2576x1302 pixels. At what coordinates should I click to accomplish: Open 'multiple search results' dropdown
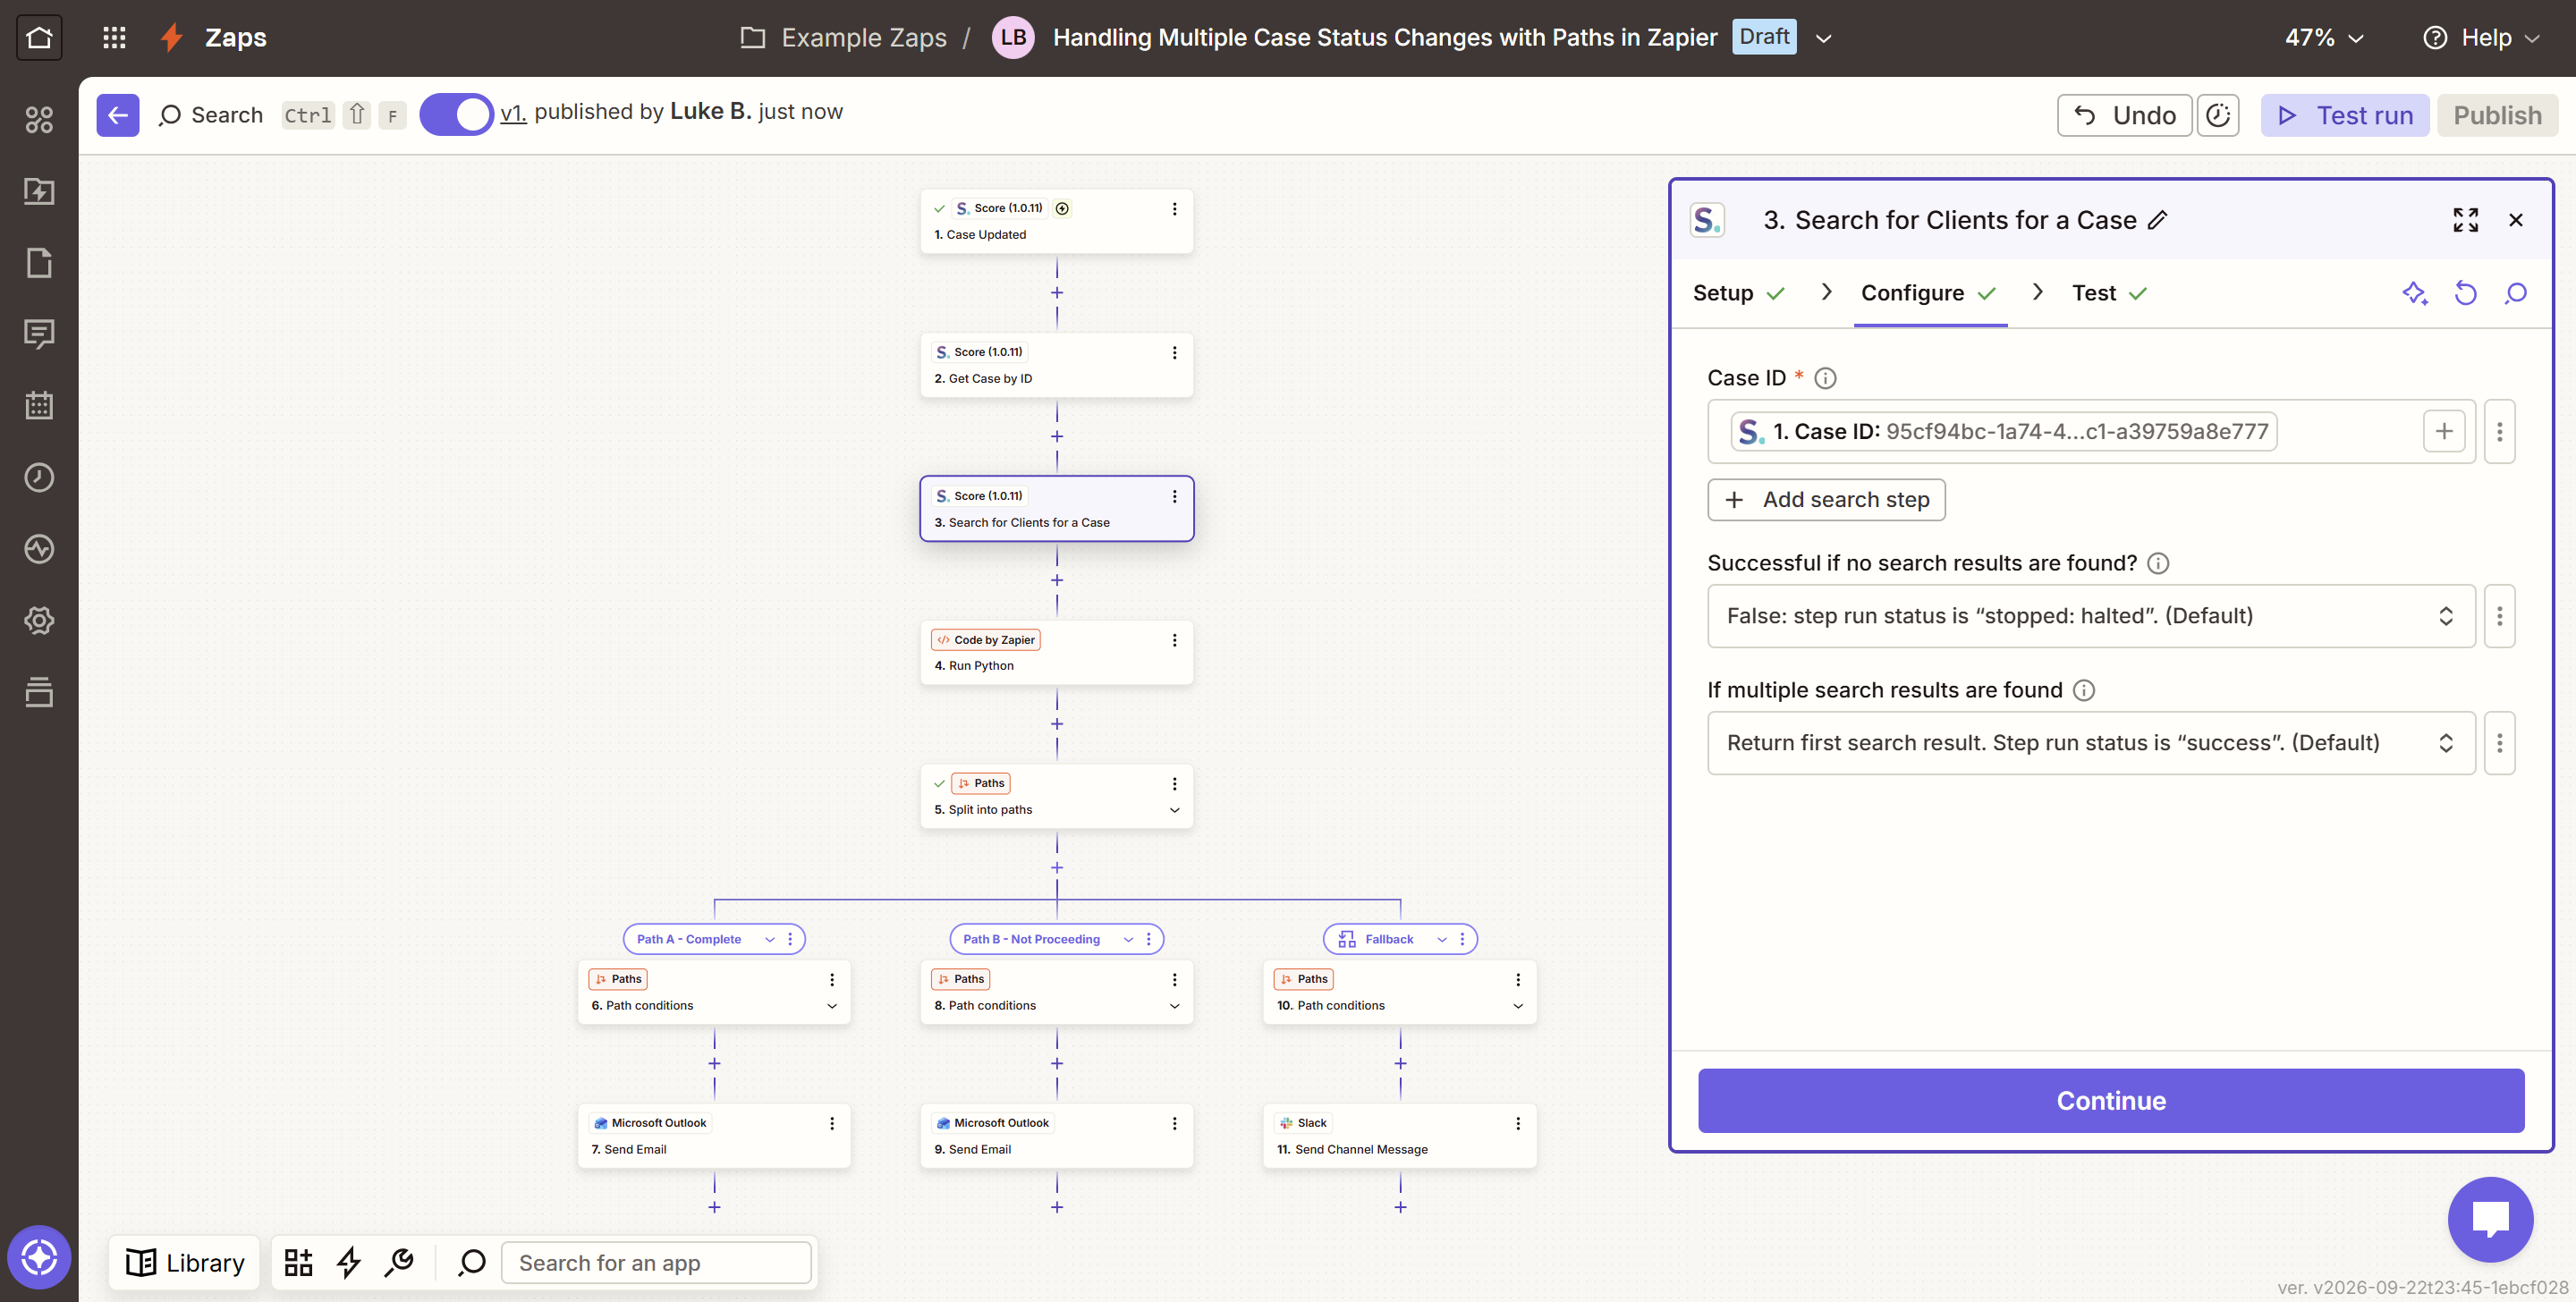pyautogui.click(x=2091, y=743)
